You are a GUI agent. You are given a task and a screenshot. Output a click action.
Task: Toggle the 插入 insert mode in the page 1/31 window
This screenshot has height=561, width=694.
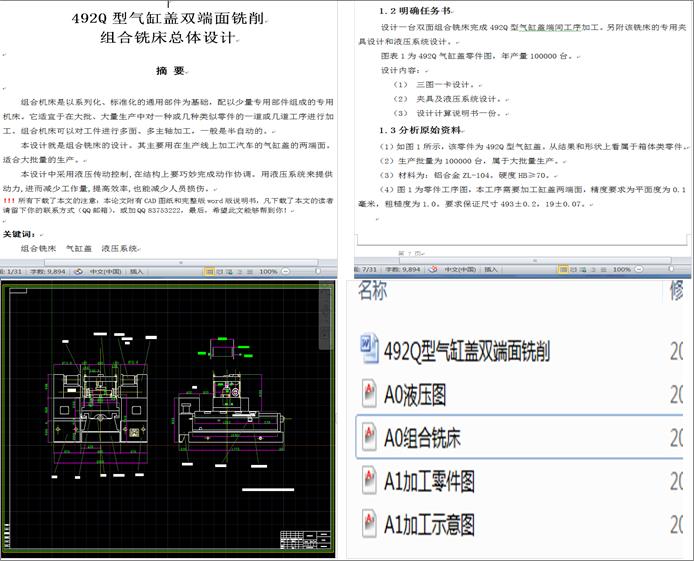click(x=136, y=271)
